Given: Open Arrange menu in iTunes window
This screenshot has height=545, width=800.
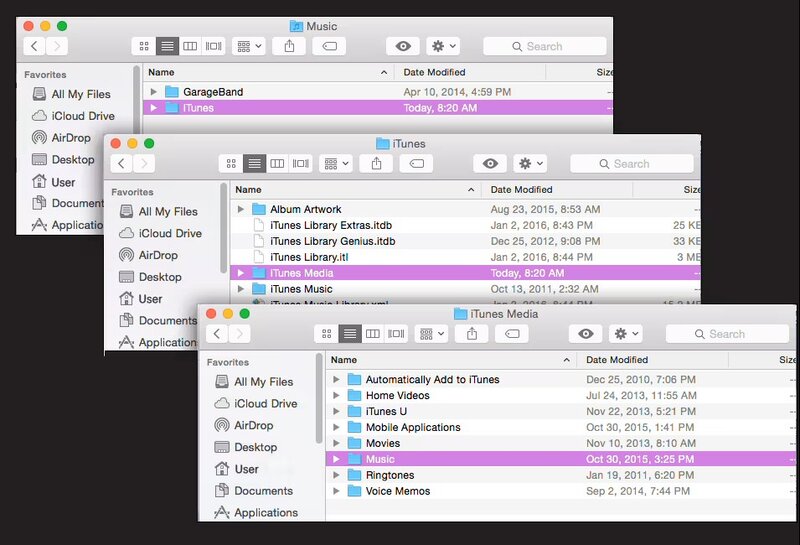Looking at the screenshot, I should pyautogui.click(x=336, y=164).
